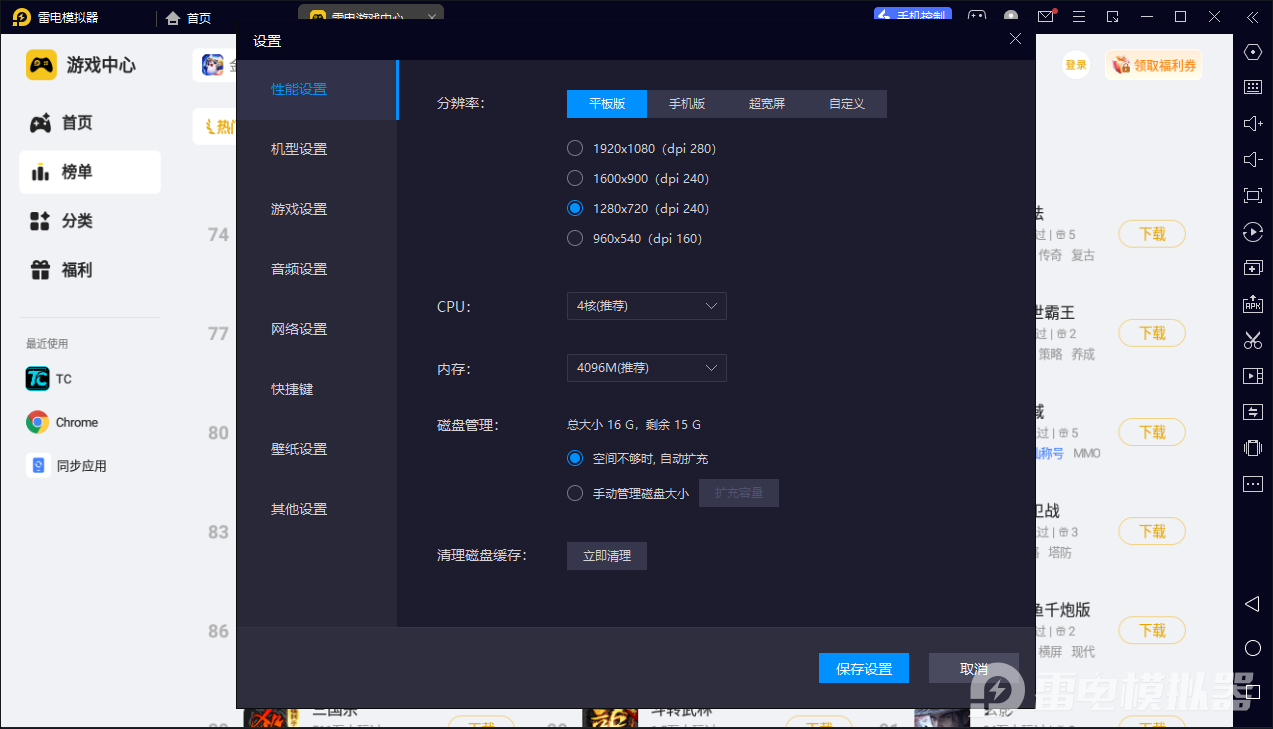The width and height of the screenshot is (1273, 729).
Task: Click 立即清理 clear cache button
Action: [x=607, y=556]
